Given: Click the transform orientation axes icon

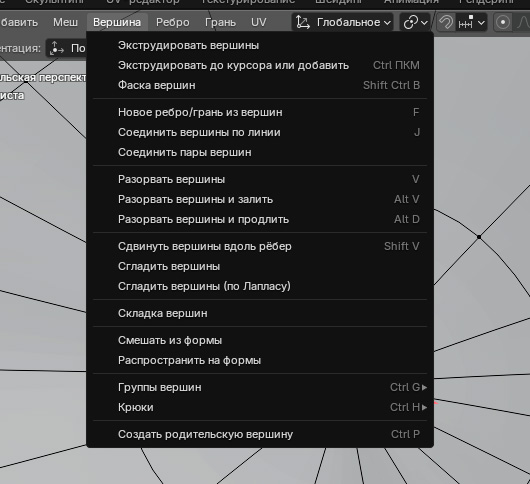Looking at the screenshot, I should 303,22.
